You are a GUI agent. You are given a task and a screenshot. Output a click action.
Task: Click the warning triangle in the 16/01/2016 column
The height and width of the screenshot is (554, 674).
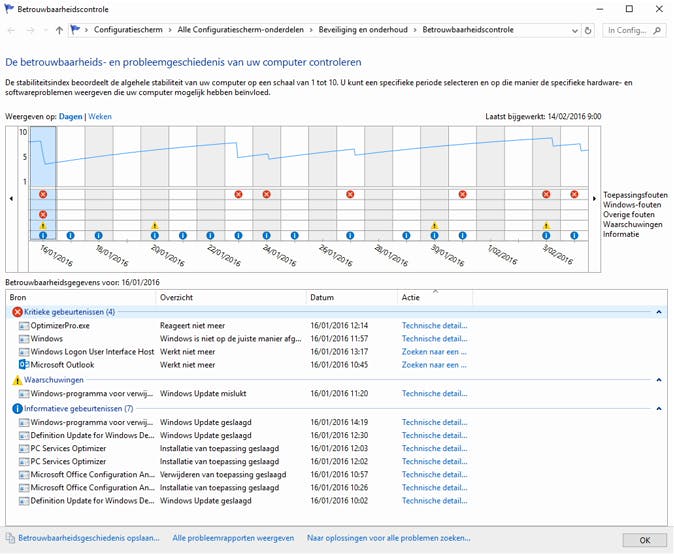(x=43, y=225)
